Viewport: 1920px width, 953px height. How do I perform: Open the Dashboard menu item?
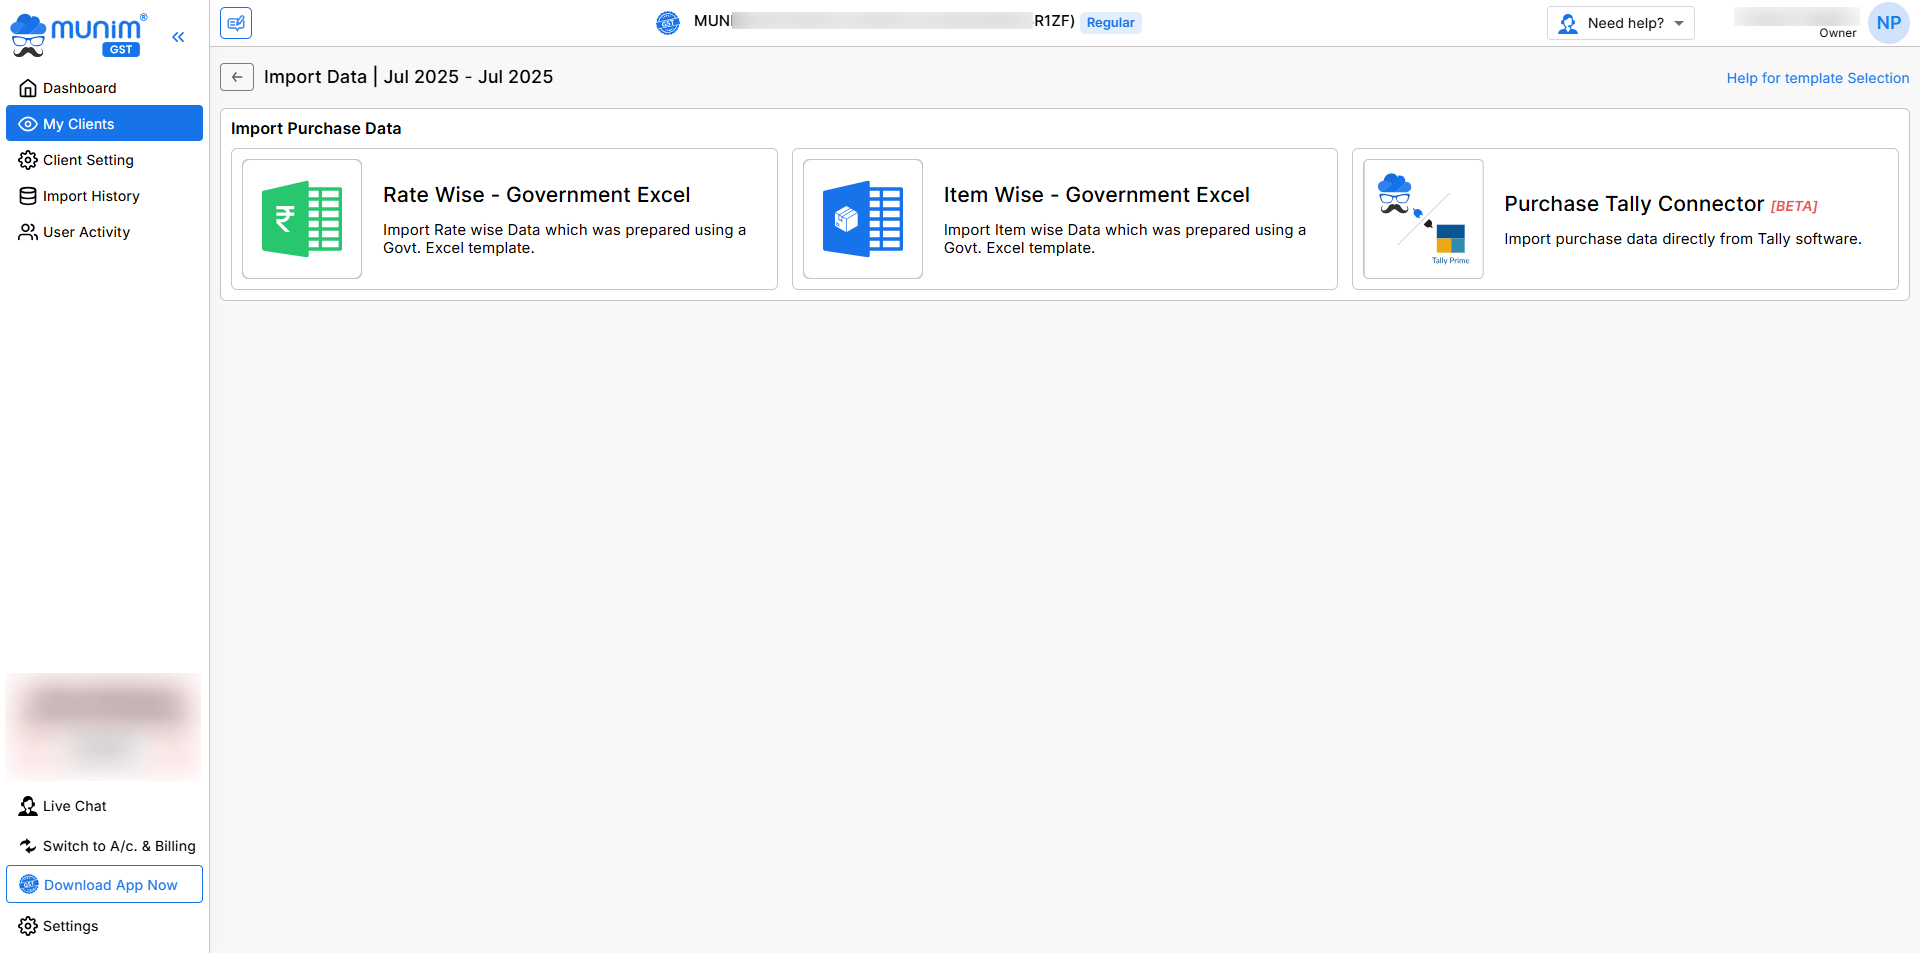[79, 88]
